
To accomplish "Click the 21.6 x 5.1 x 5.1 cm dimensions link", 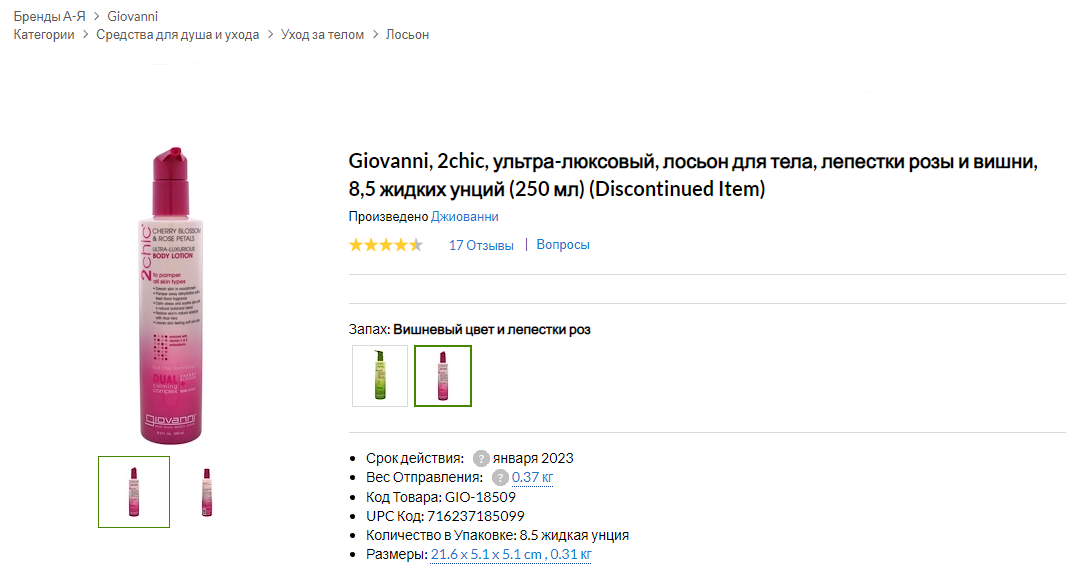I will (486, 555).
